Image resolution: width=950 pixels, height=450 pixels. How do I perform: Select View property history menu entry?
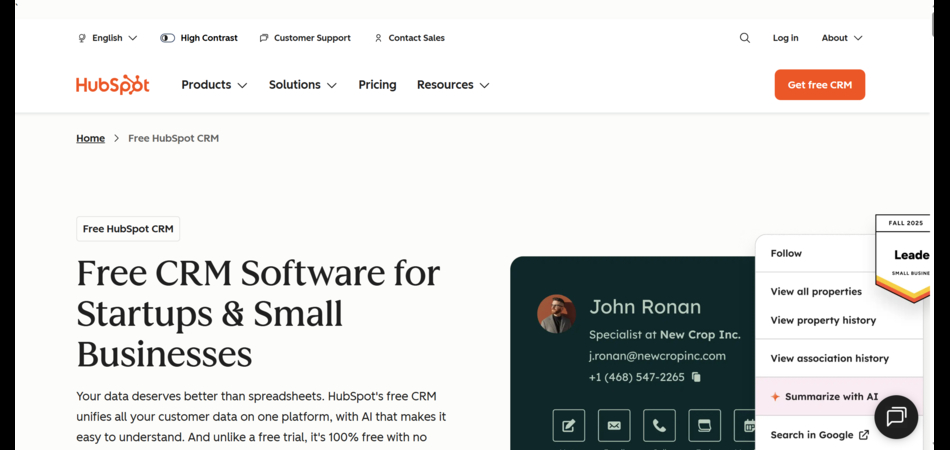pyautogui.click(x=823, y=320)
